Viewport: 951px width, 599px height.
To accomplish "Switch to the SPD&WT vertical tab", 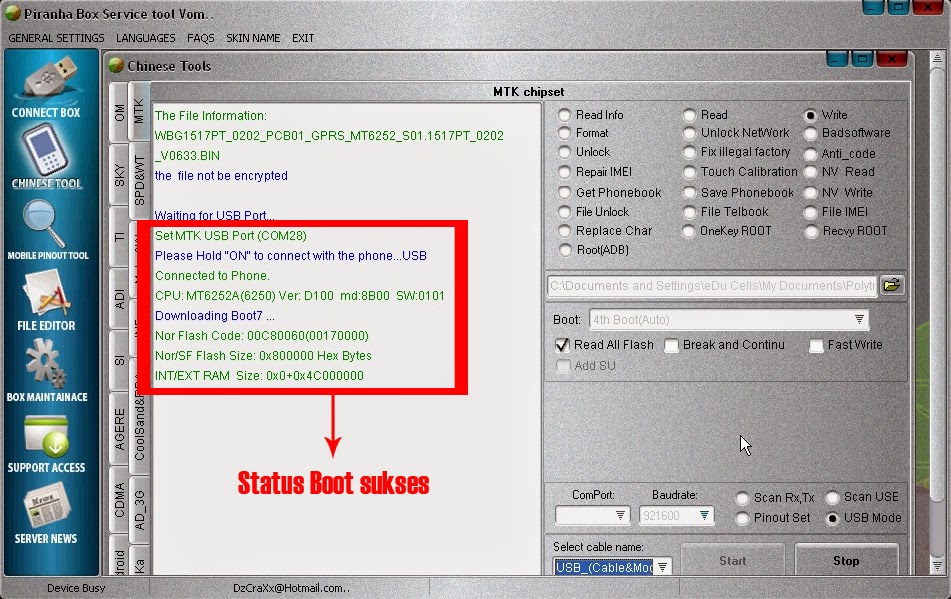I will click(x=139, y=181).
